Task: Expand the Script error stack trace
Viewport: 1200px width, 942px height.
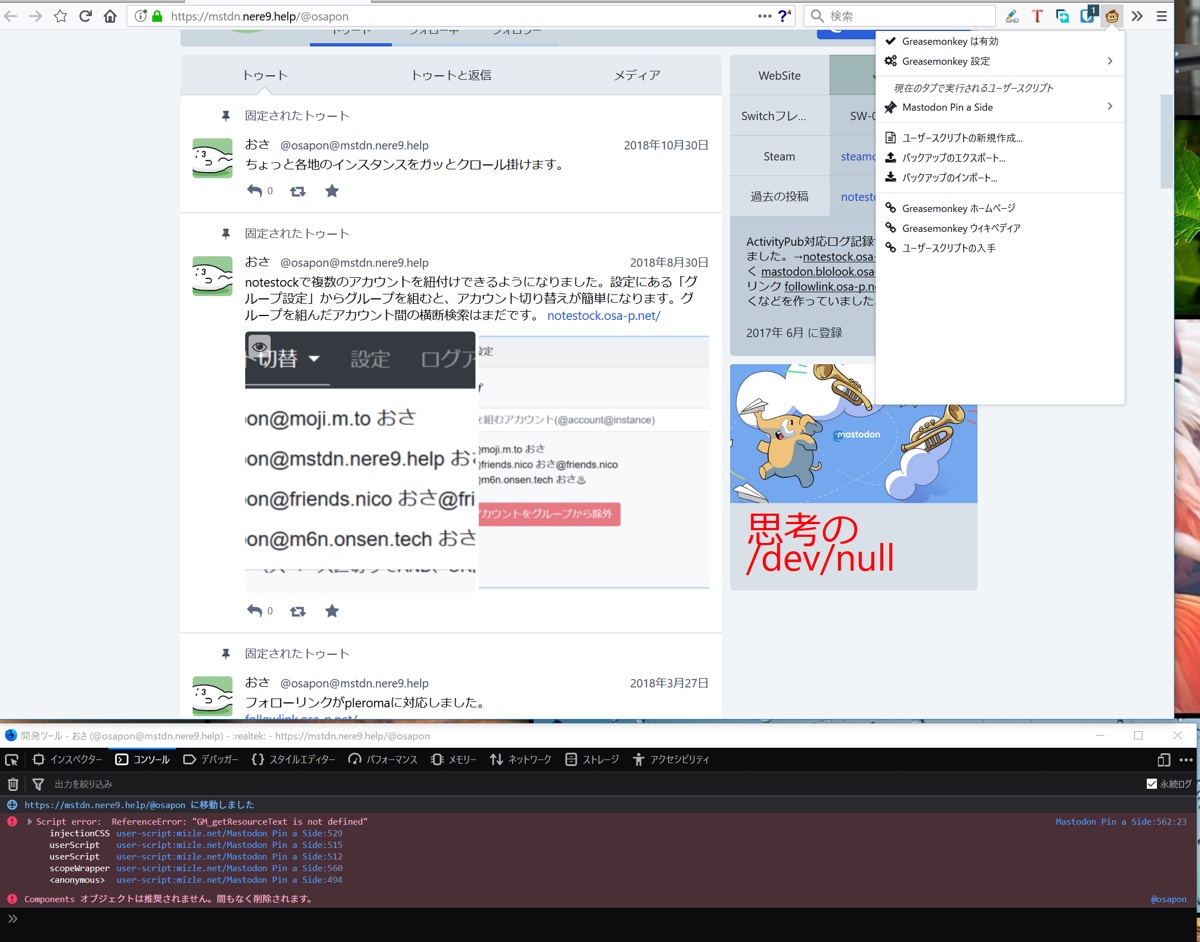Action: point(29,822)
